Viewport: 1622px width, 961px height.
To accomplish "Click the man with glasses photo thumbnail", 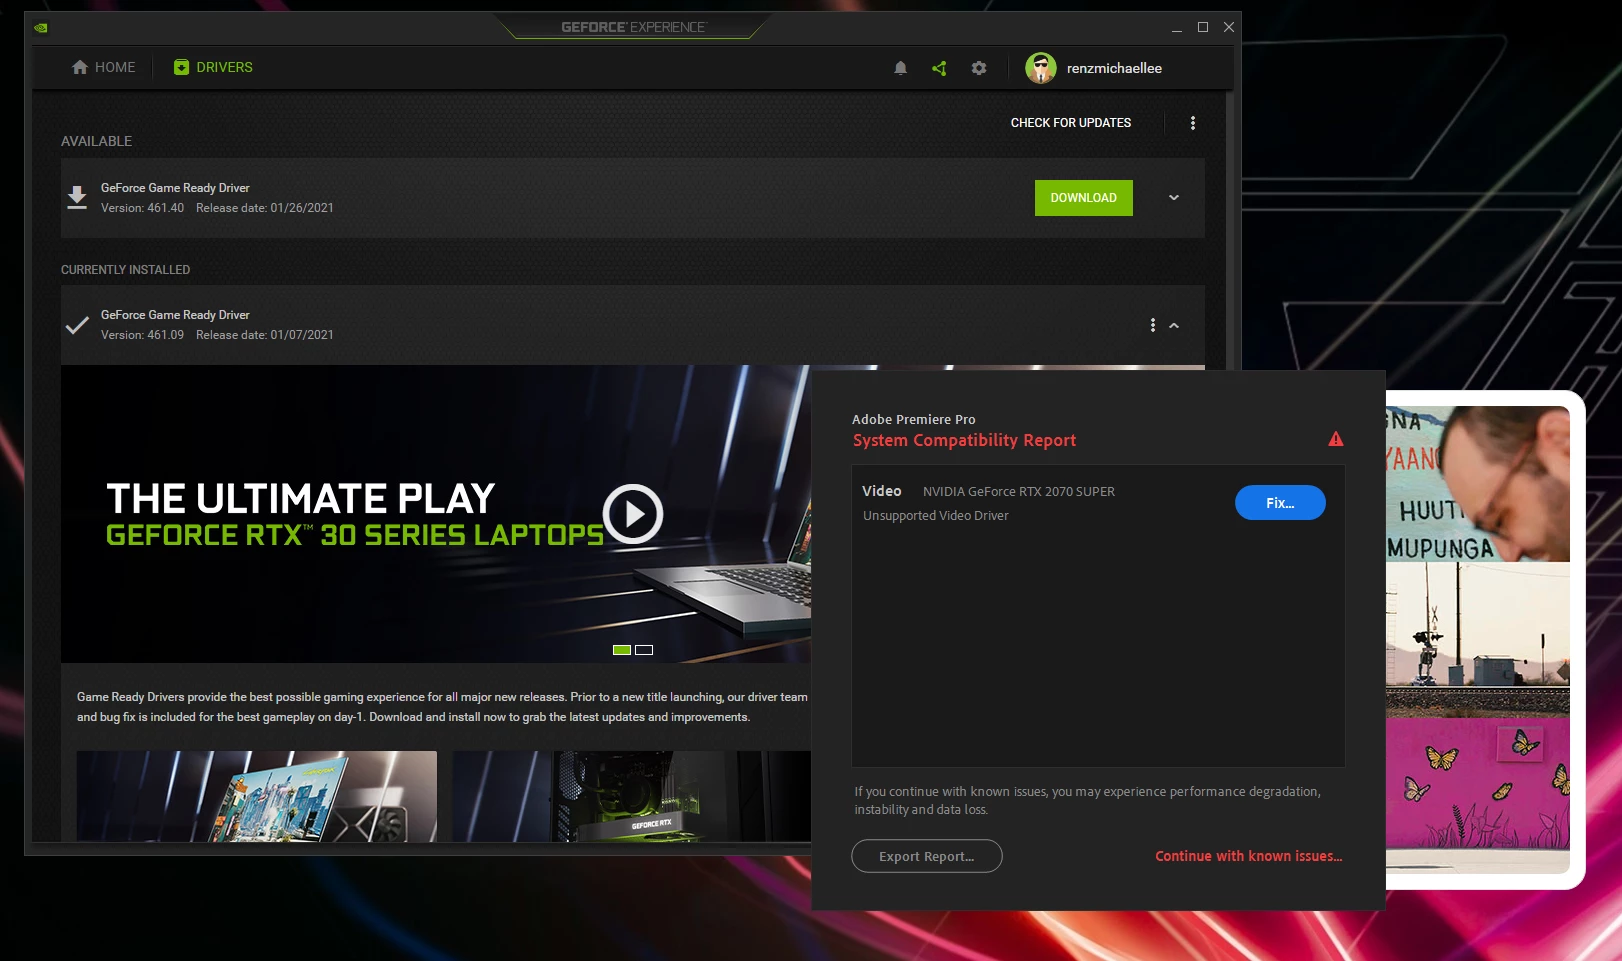I will click(x=1478, y=484).
